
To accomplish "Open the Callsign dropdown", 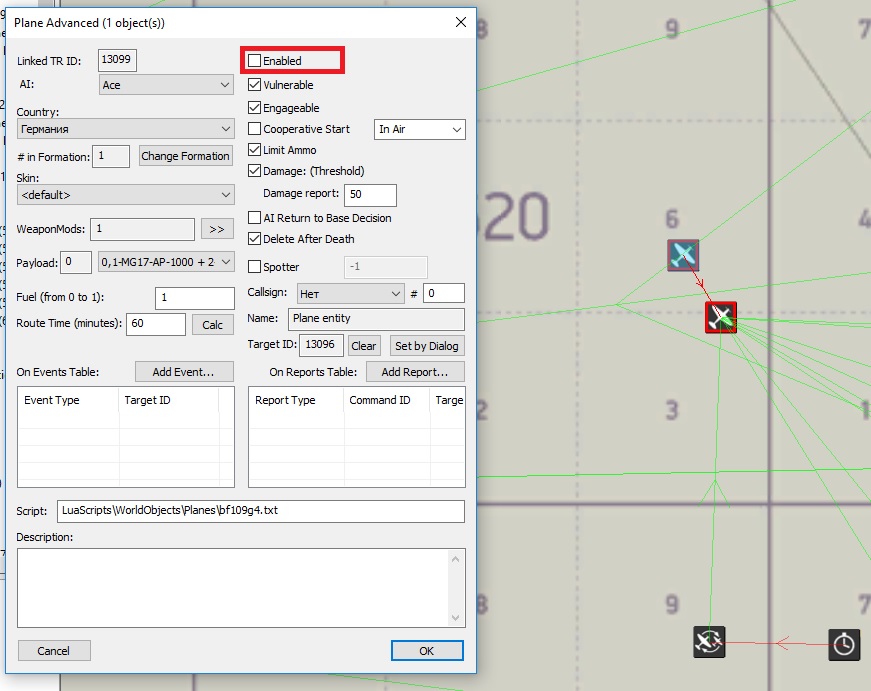I will [350, 293].
